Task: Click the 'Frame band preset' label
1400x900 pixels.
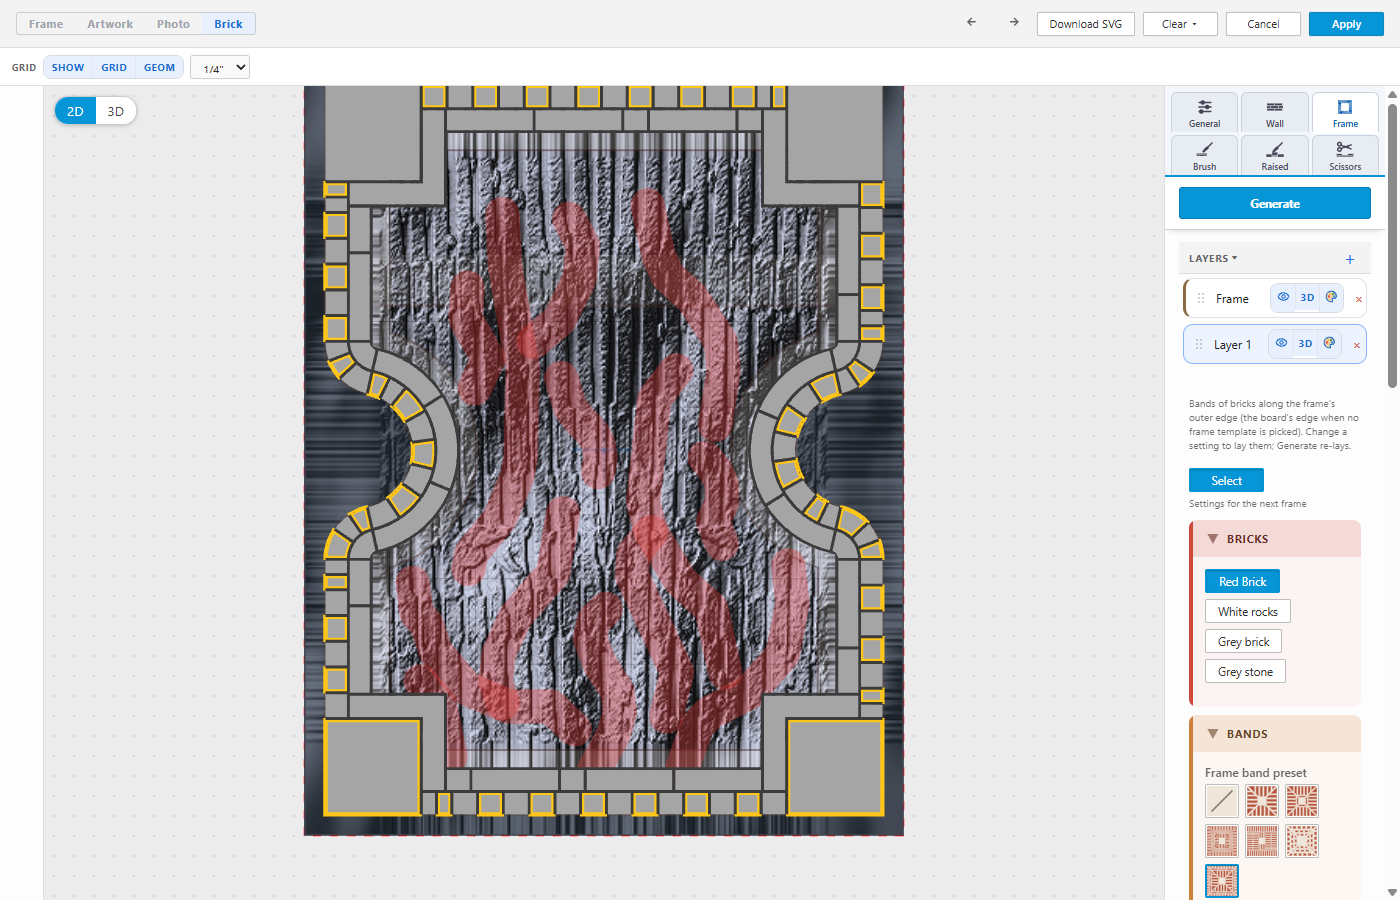Action: point(1256,773)
